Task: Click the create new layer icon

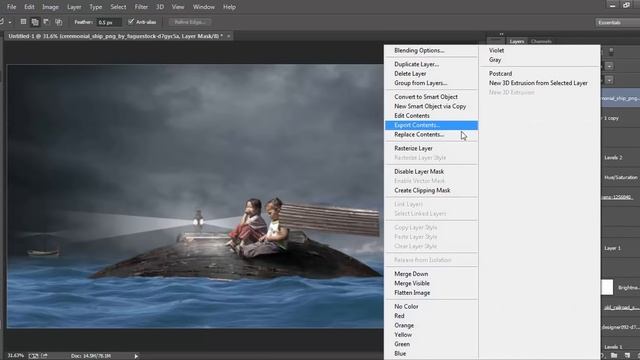Action: click(627, 356)
